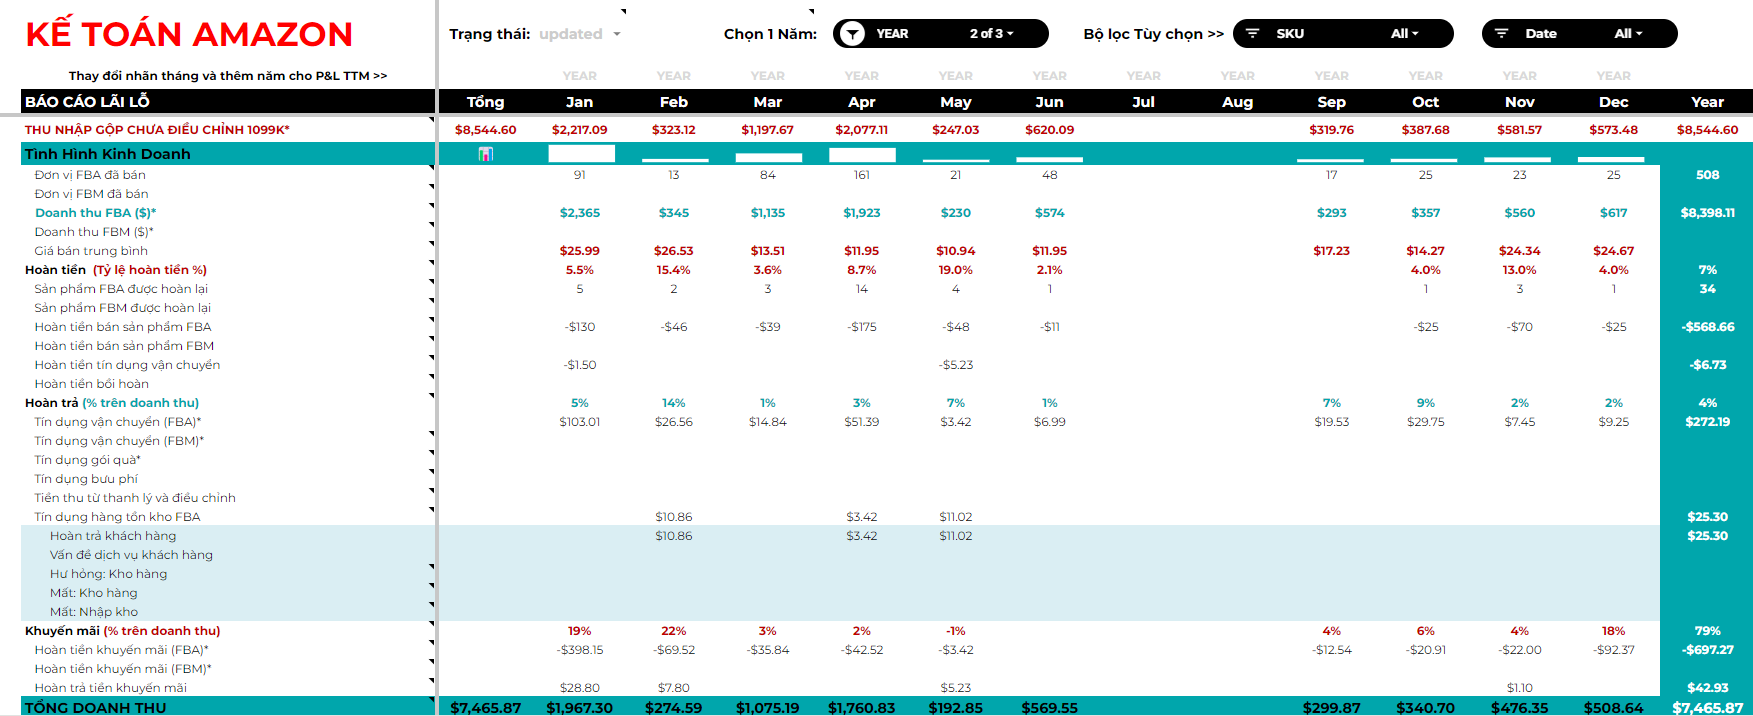Select the yearly refund total -$568.66
This screenshot has width=1753, height=716.
[1708, 327]
